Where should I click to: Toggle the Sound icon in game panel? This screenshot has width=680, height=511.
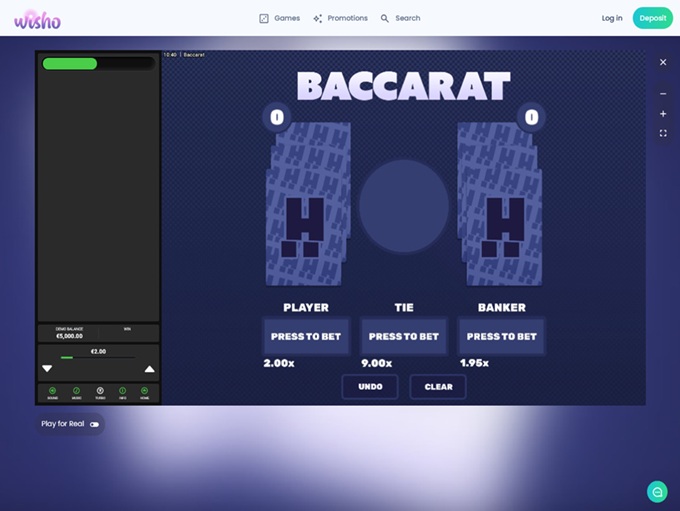[x=53, y=391]
